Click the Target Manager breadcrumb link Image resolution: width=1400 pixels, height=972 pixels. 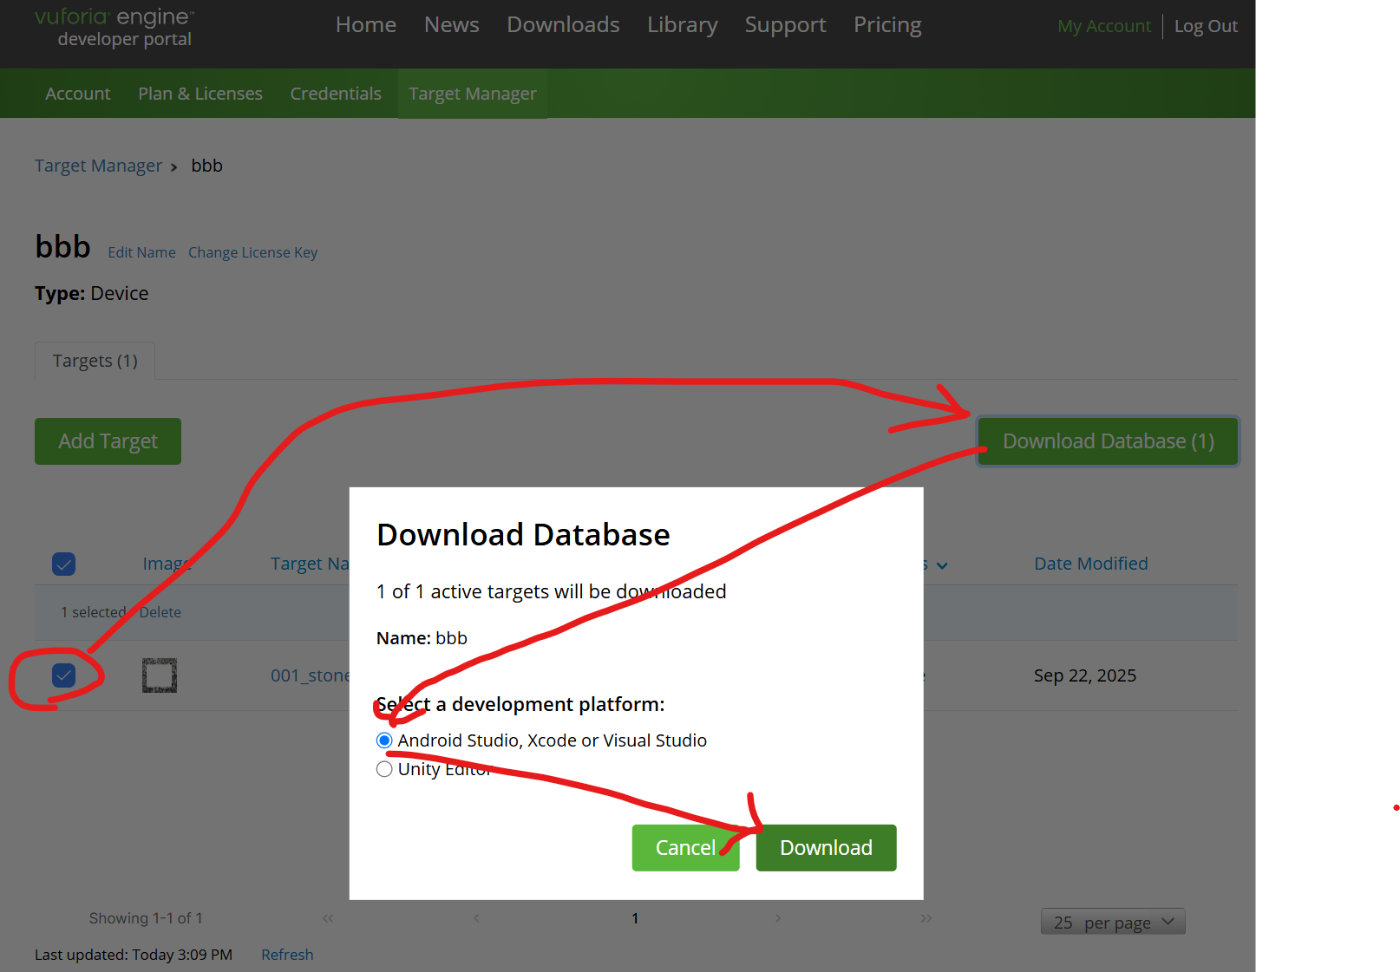(x=98, y=166)
